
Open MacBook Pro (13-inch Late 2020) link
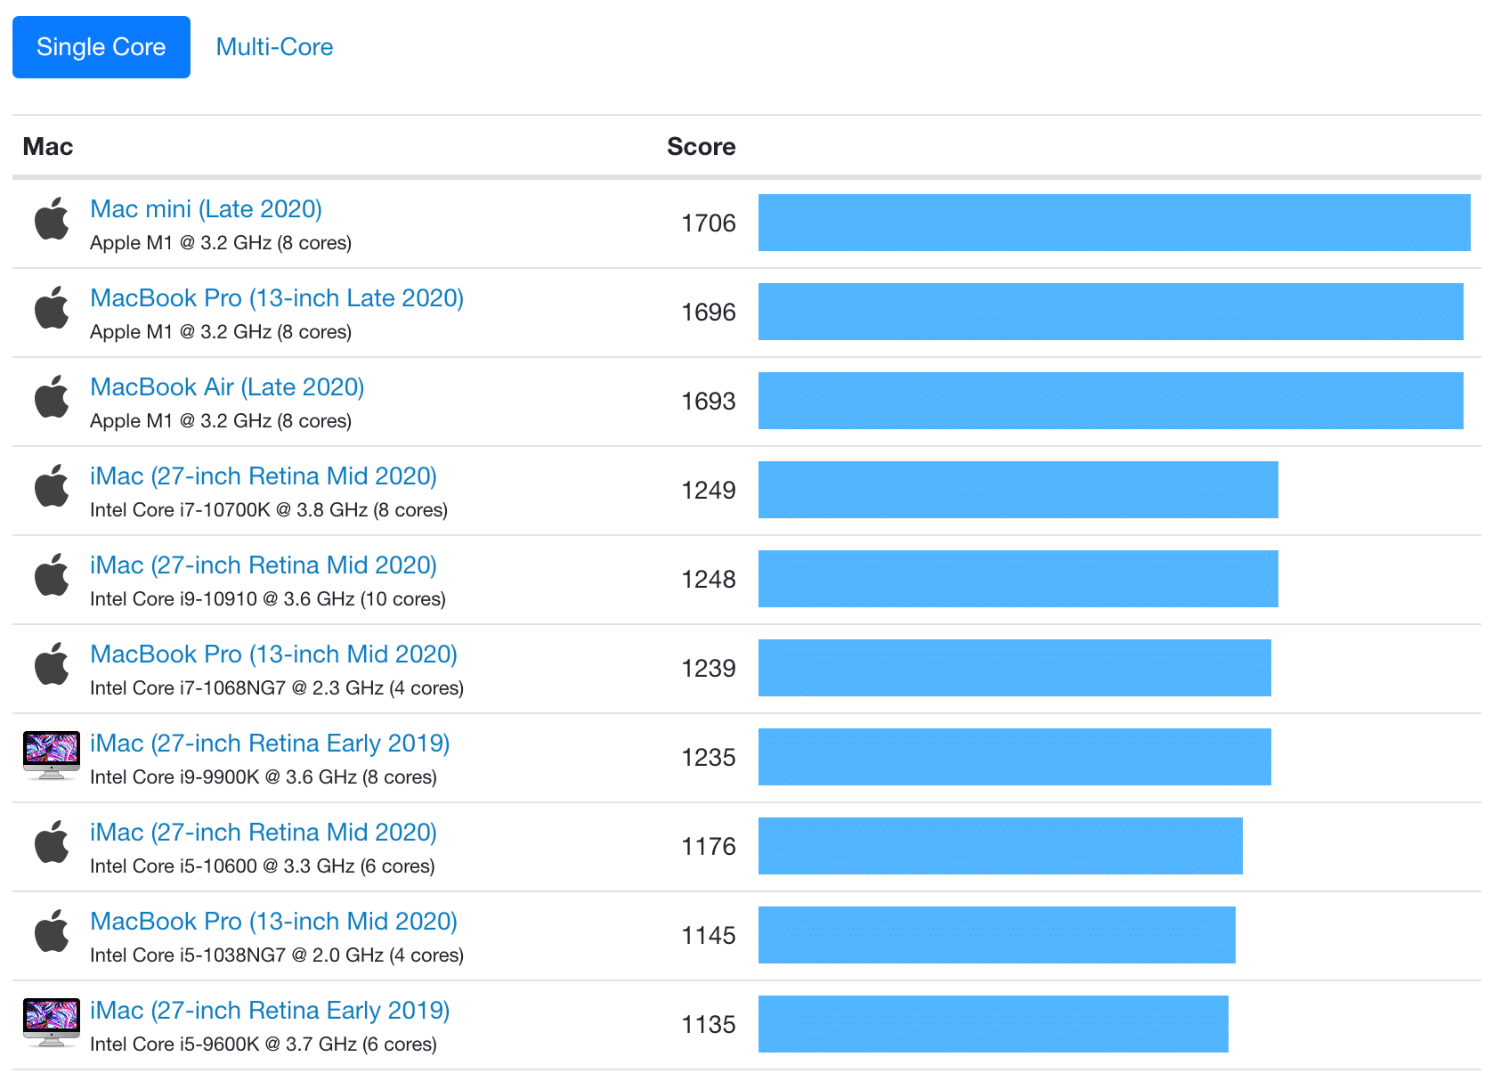(276, 298)
